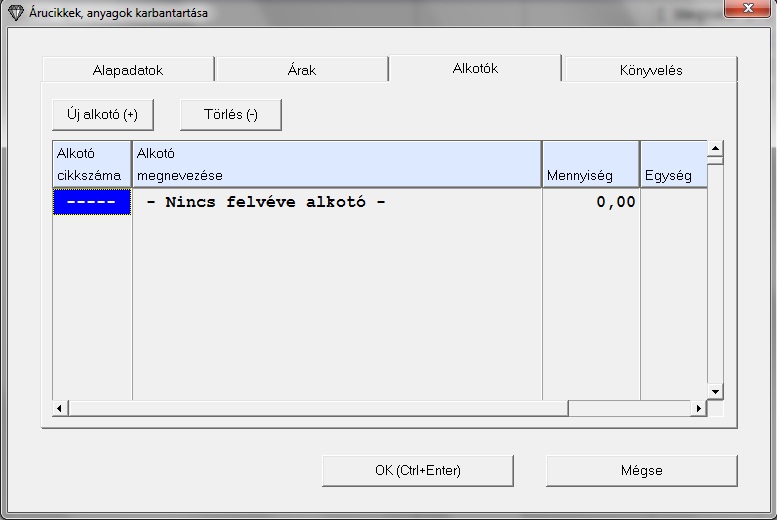
Task: Click the Egység column header
Action: [x=673, y=165]
